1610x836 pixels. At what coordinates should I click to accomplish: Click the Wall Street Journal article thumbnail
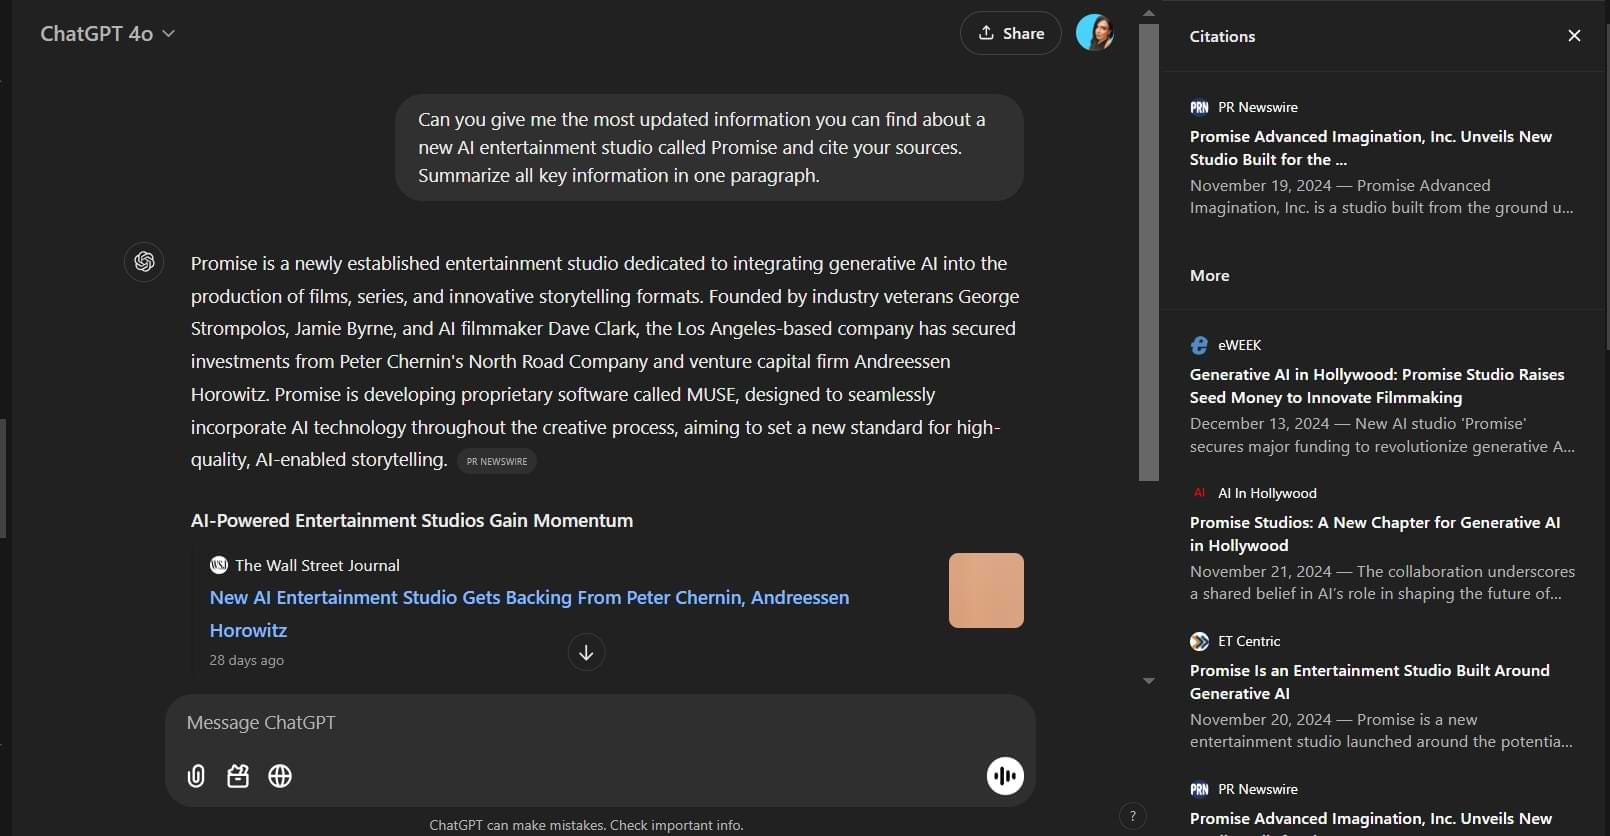986,590
